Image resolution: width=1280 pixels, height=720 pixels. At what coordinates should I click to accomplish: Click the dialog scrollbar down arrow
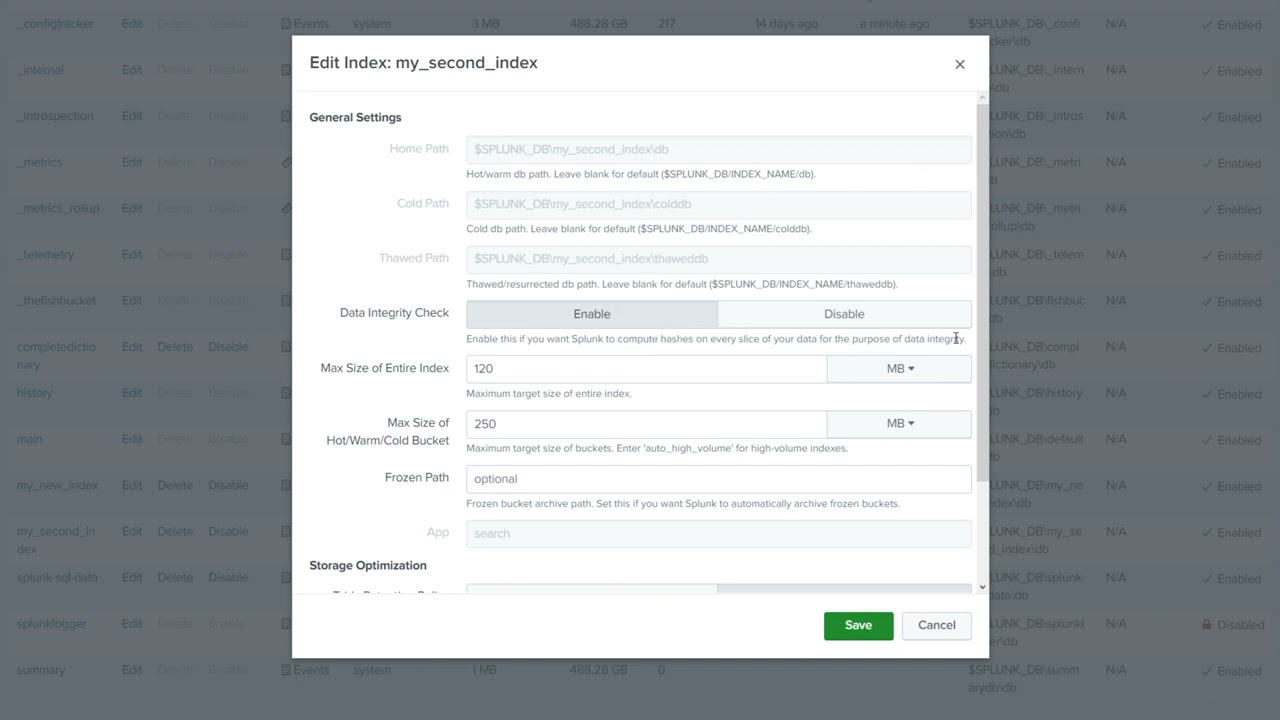982,587
